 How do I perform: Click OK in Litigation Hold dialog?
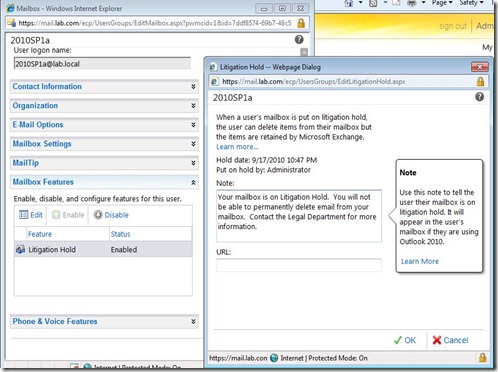(405, 340)
